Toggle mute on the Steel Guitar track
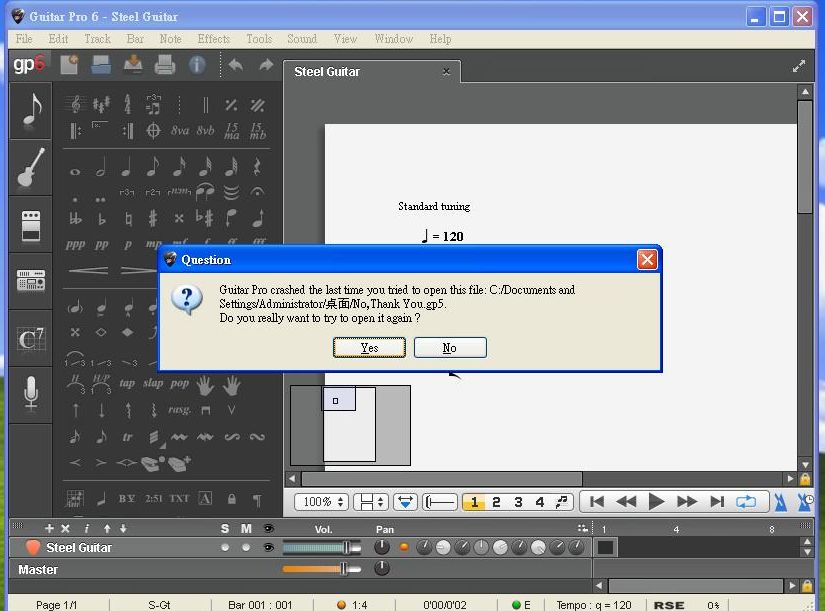This screenshot has width=825, height=611. [x=246, y=547]
